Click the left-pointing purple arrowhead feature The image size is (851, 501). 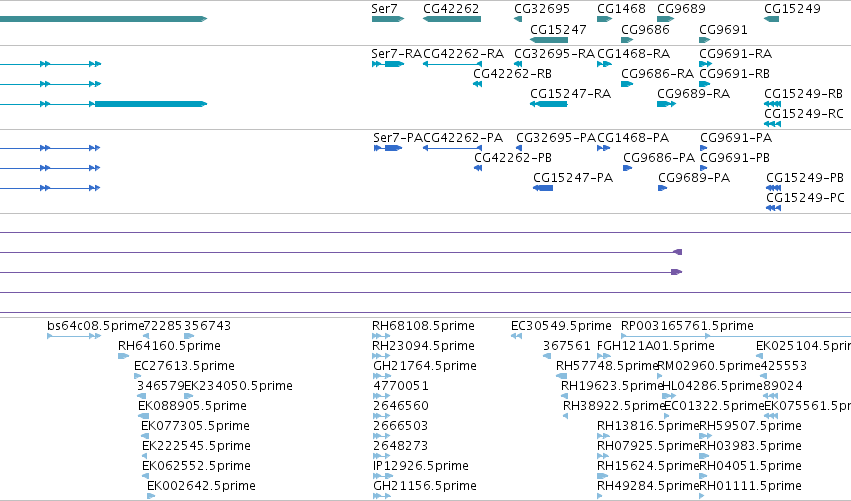tap(677, 252)
